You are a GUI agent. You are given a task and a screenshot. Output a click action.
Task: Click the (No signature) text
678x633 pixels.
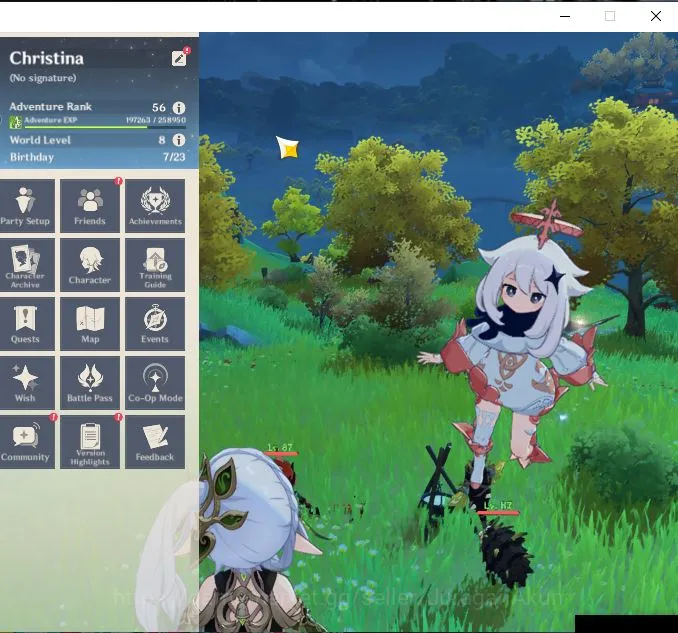43,78
